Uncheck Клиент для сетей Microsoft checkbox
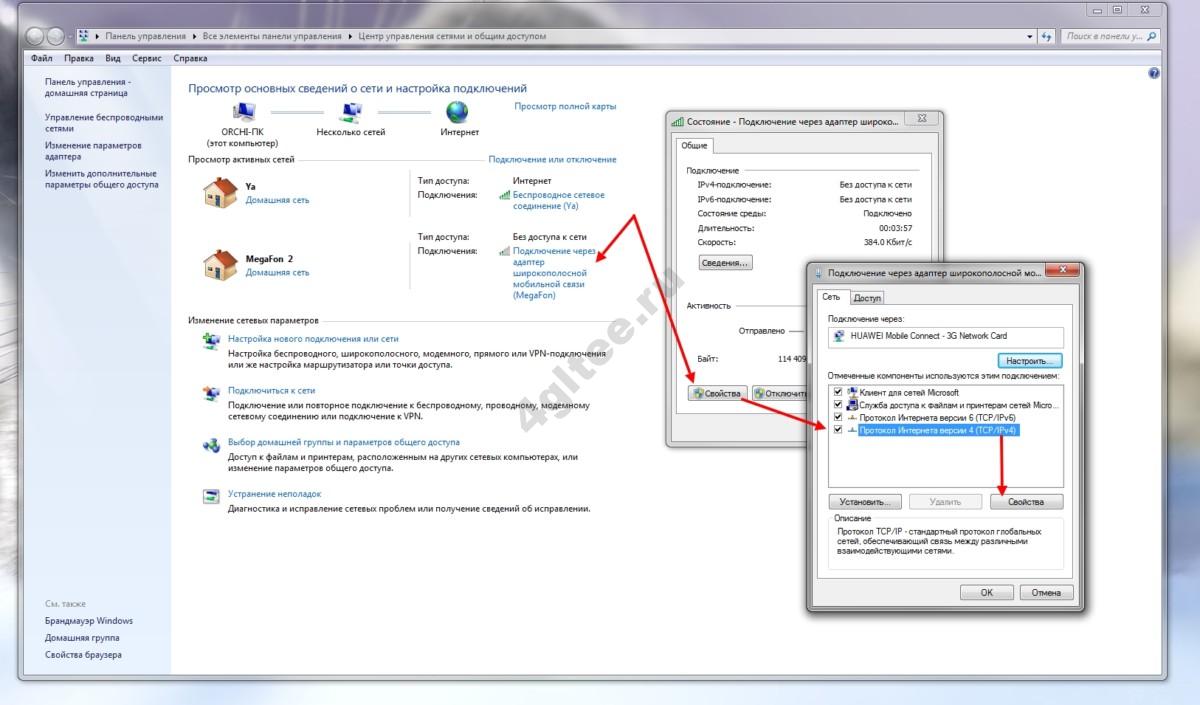 (x=838, y=393)
